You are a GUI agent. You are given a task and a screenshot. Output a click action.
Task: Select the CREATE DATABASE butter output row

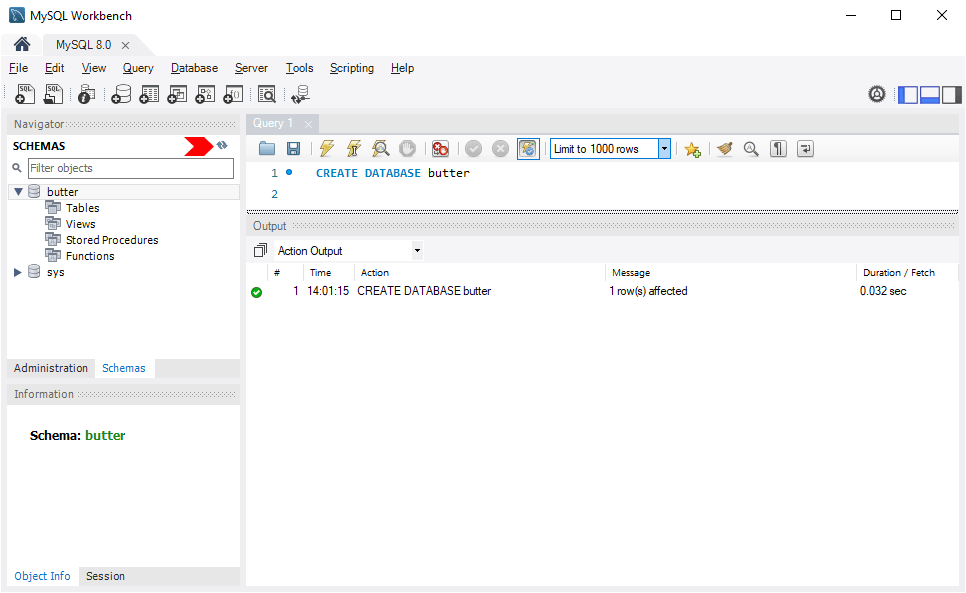coord(602,291)
